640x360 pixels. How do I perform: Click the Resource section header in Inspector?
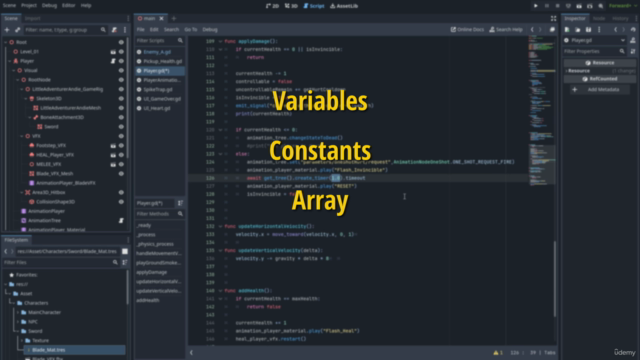pos(599,63)
